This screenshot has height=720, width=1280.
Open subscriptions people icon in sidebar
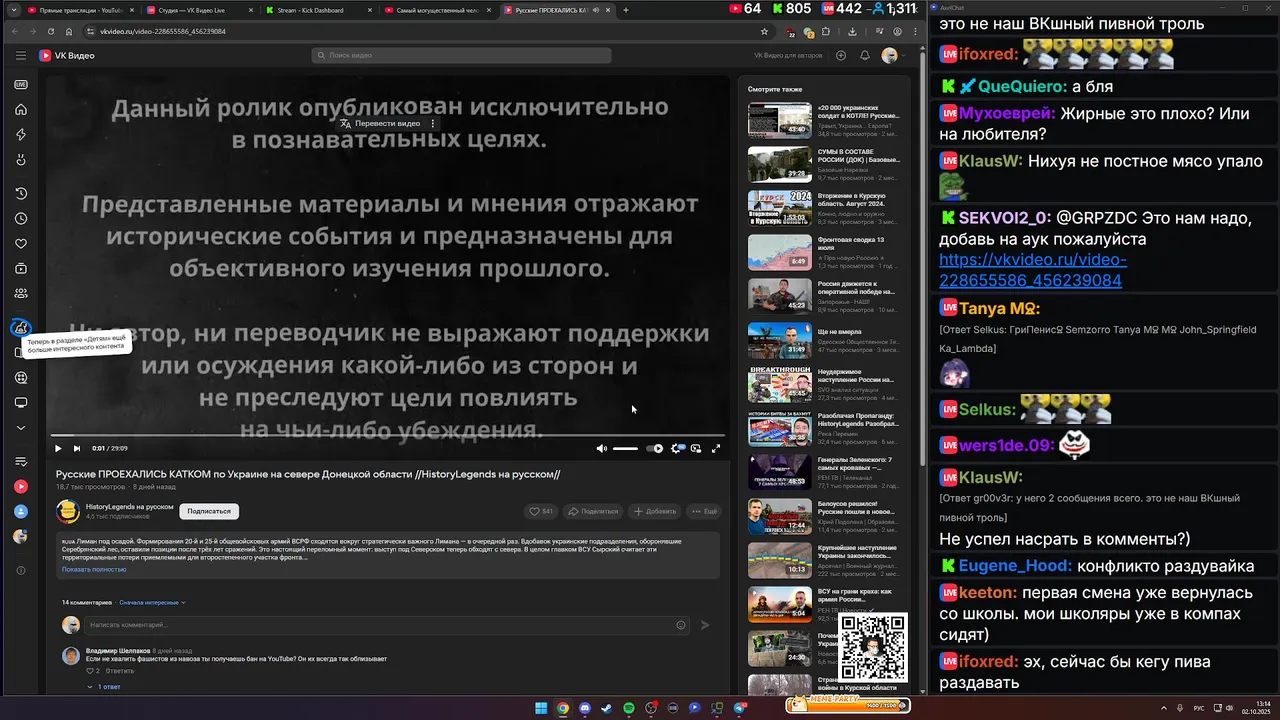(21, 293)
